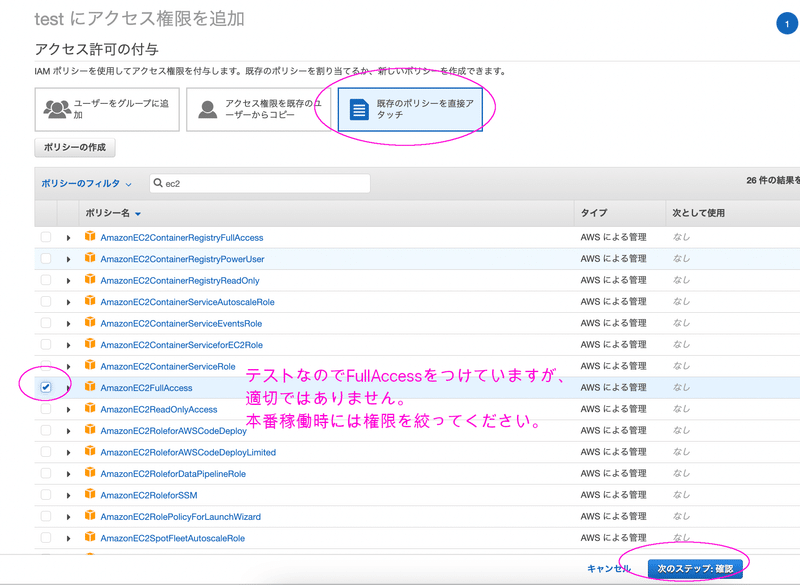The height and width of the screenshot is (585, 800).
Task: Select 既存のポリシーを直接アタッチ option
Action: coord(410,109)
